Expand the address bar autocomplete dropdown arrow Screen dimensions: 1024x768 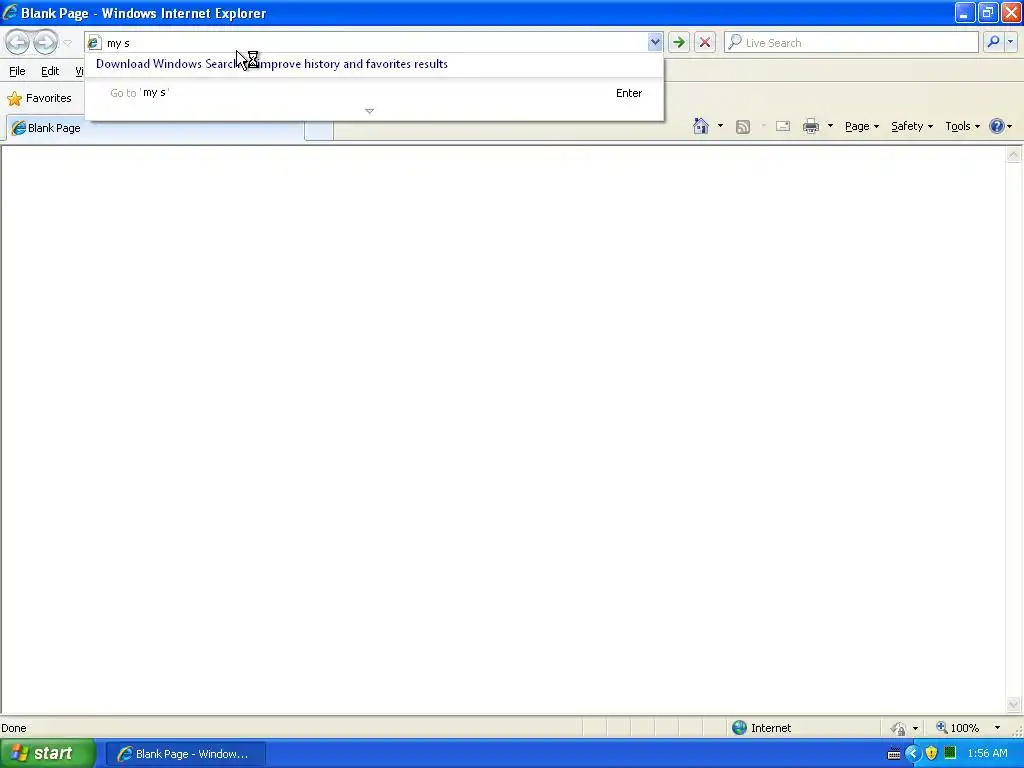(x=654, y=42)
